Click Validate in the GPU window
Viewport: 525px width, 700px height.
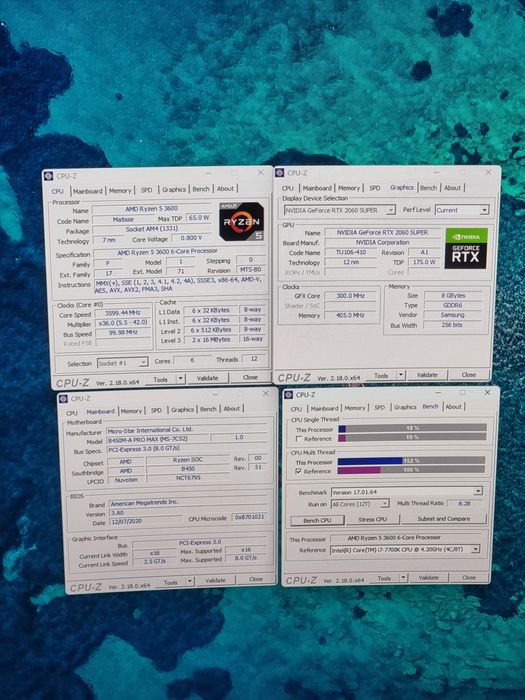(x=427, y=375)
